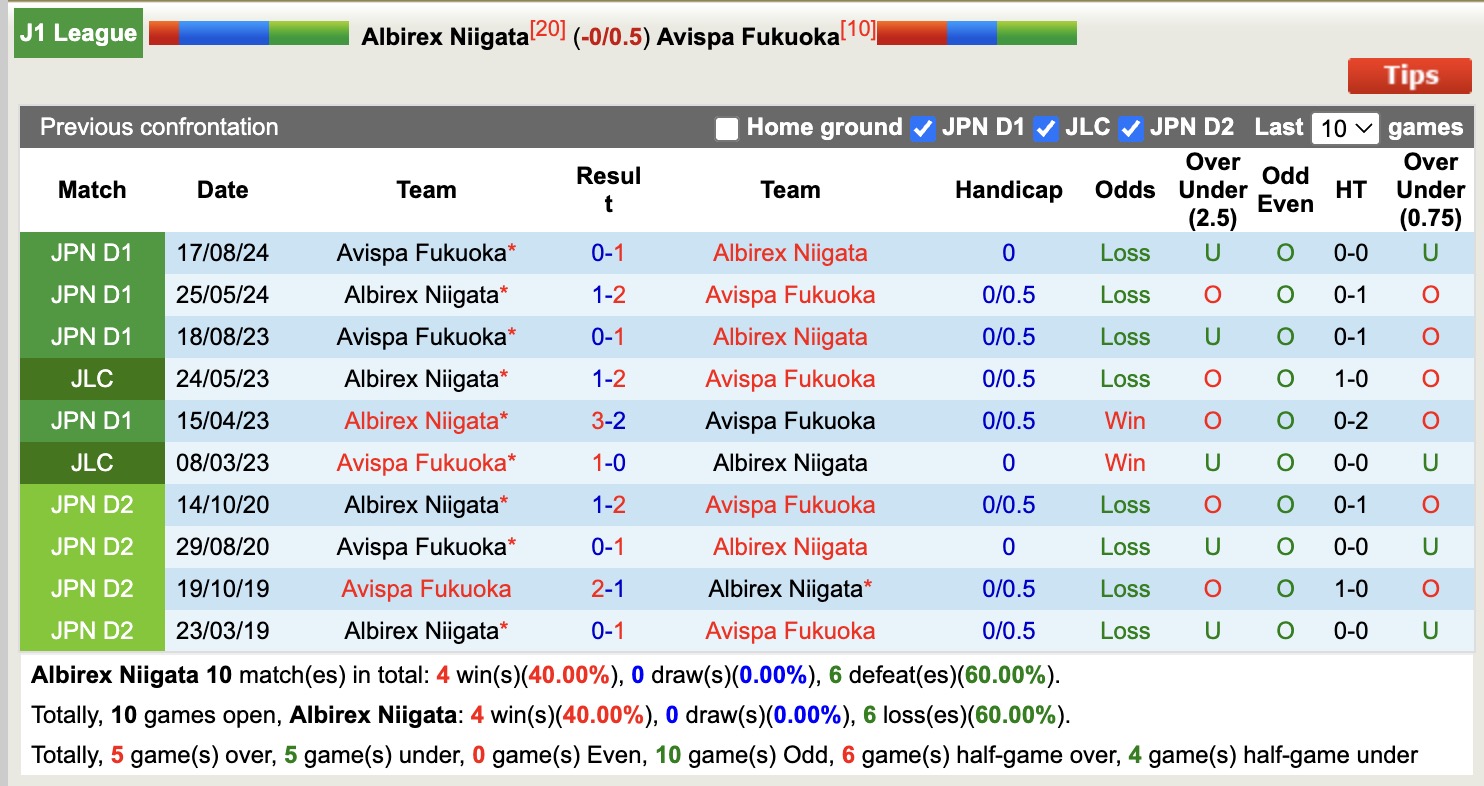1484x786 pixels.
Task: Click the JLC badge for the 24/05/23 match
Action: (x=91, y=379)
